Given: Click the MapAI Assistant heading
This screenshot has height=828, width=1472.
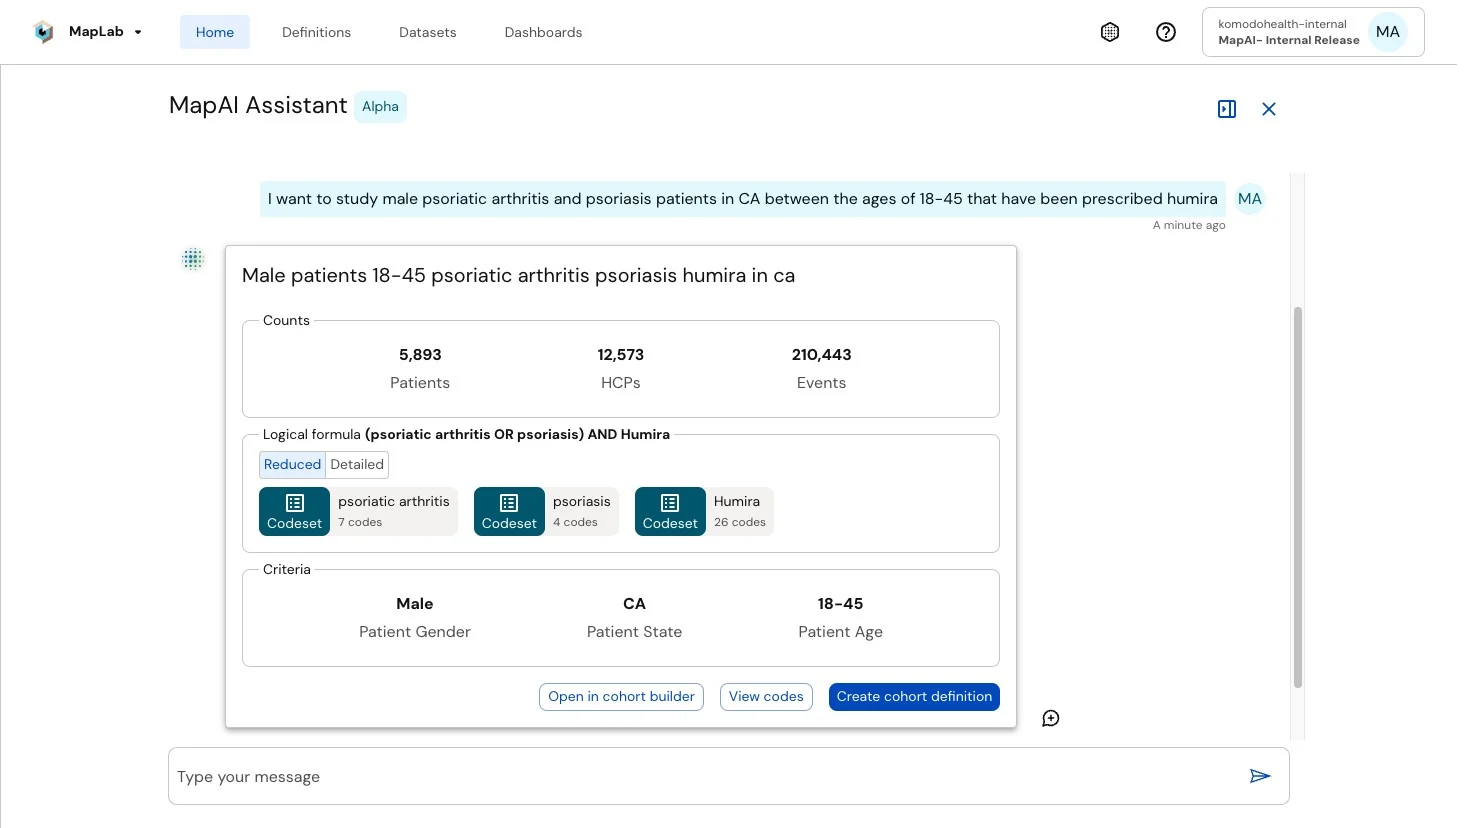Looking at the screenshot, I should point(258,106).
